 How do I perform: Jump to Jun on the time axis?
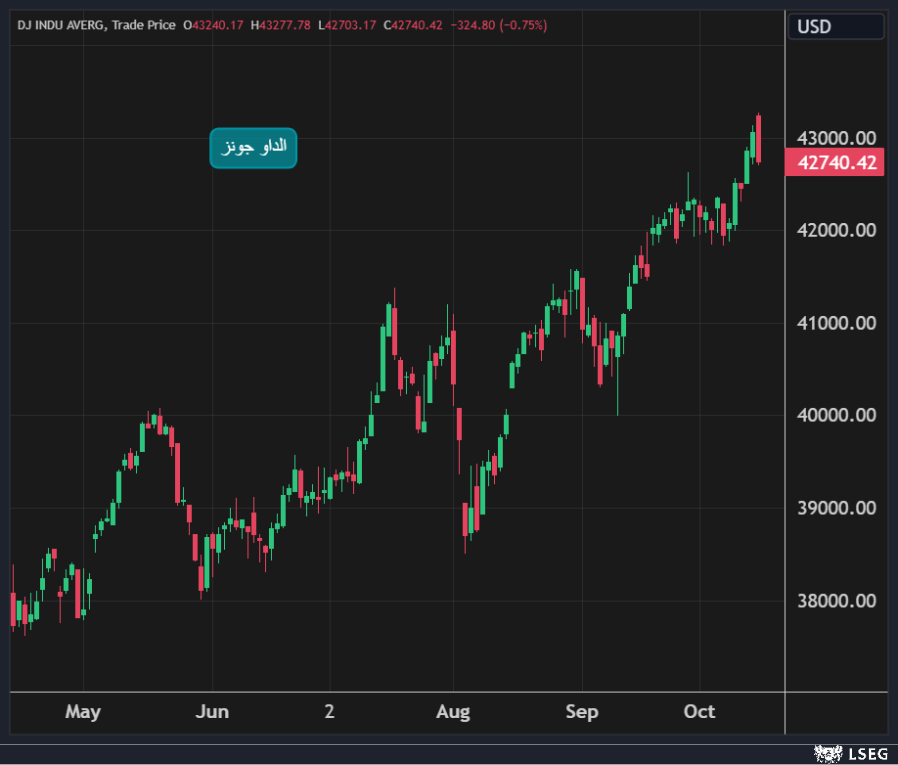[212, 712]
